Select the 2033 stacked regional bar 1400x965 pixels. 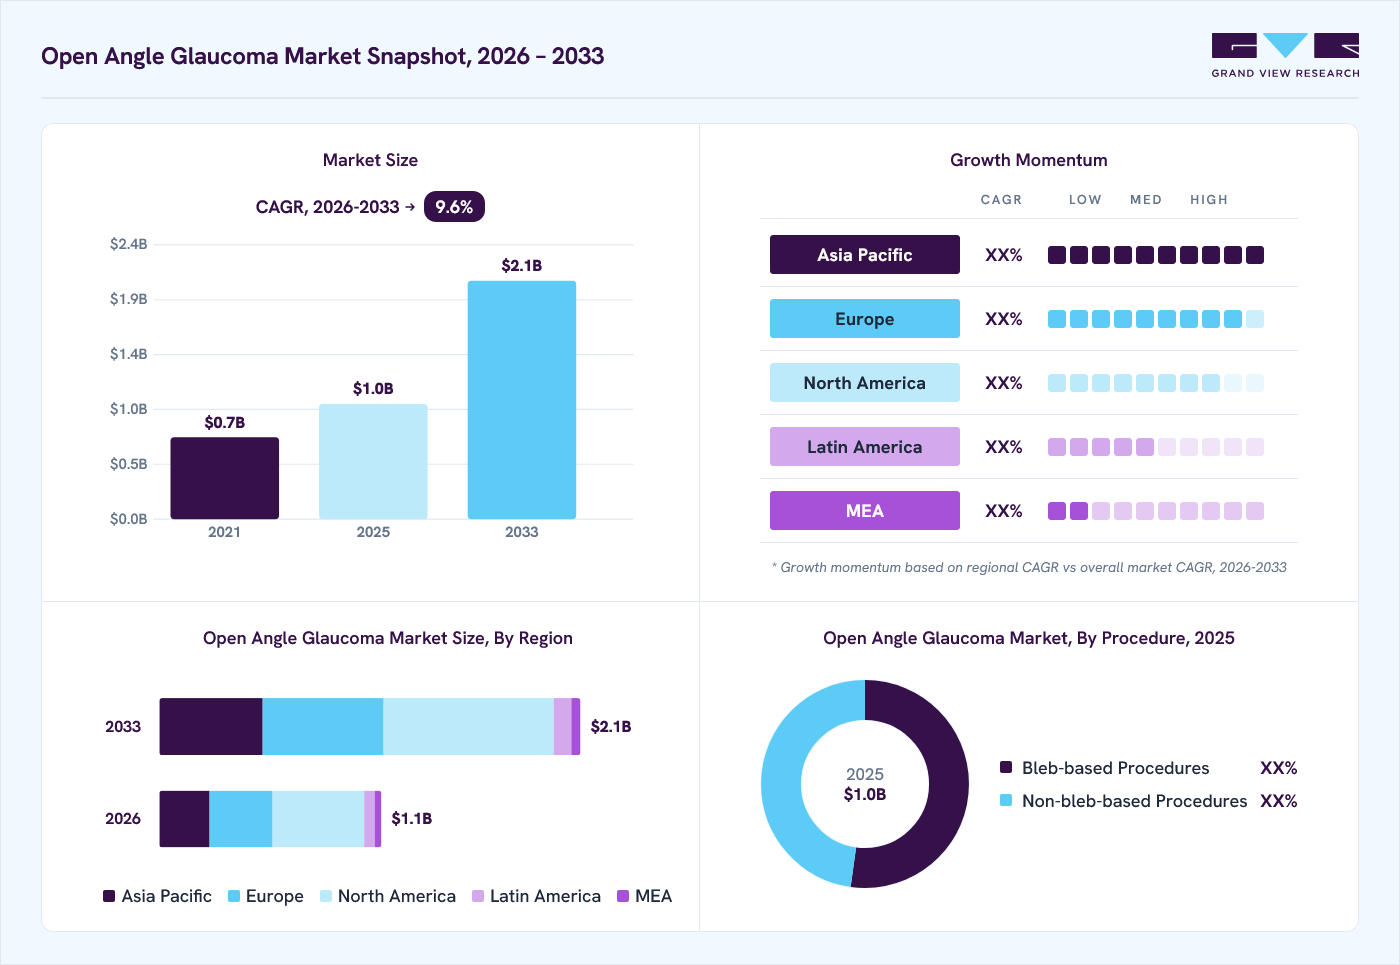[370, 727]
